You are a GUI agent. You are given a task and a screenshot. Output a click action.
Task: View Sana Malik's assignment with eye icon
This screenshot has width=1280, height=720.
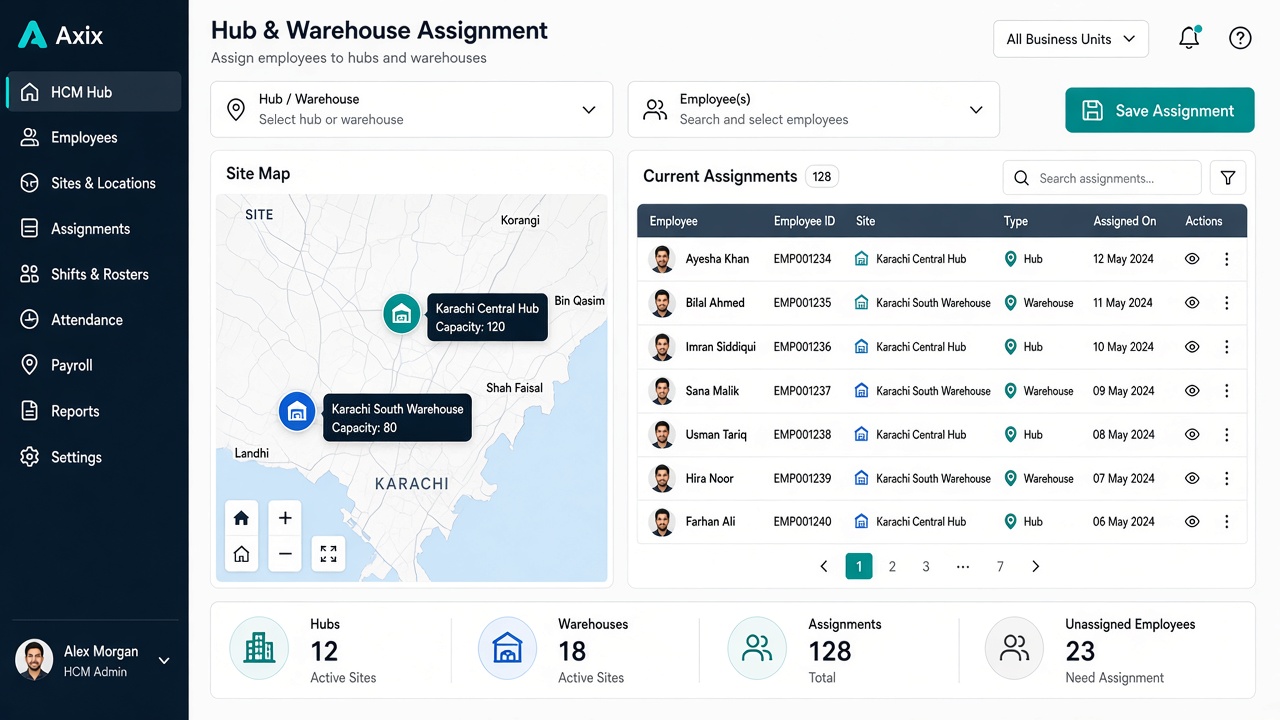1192,391
